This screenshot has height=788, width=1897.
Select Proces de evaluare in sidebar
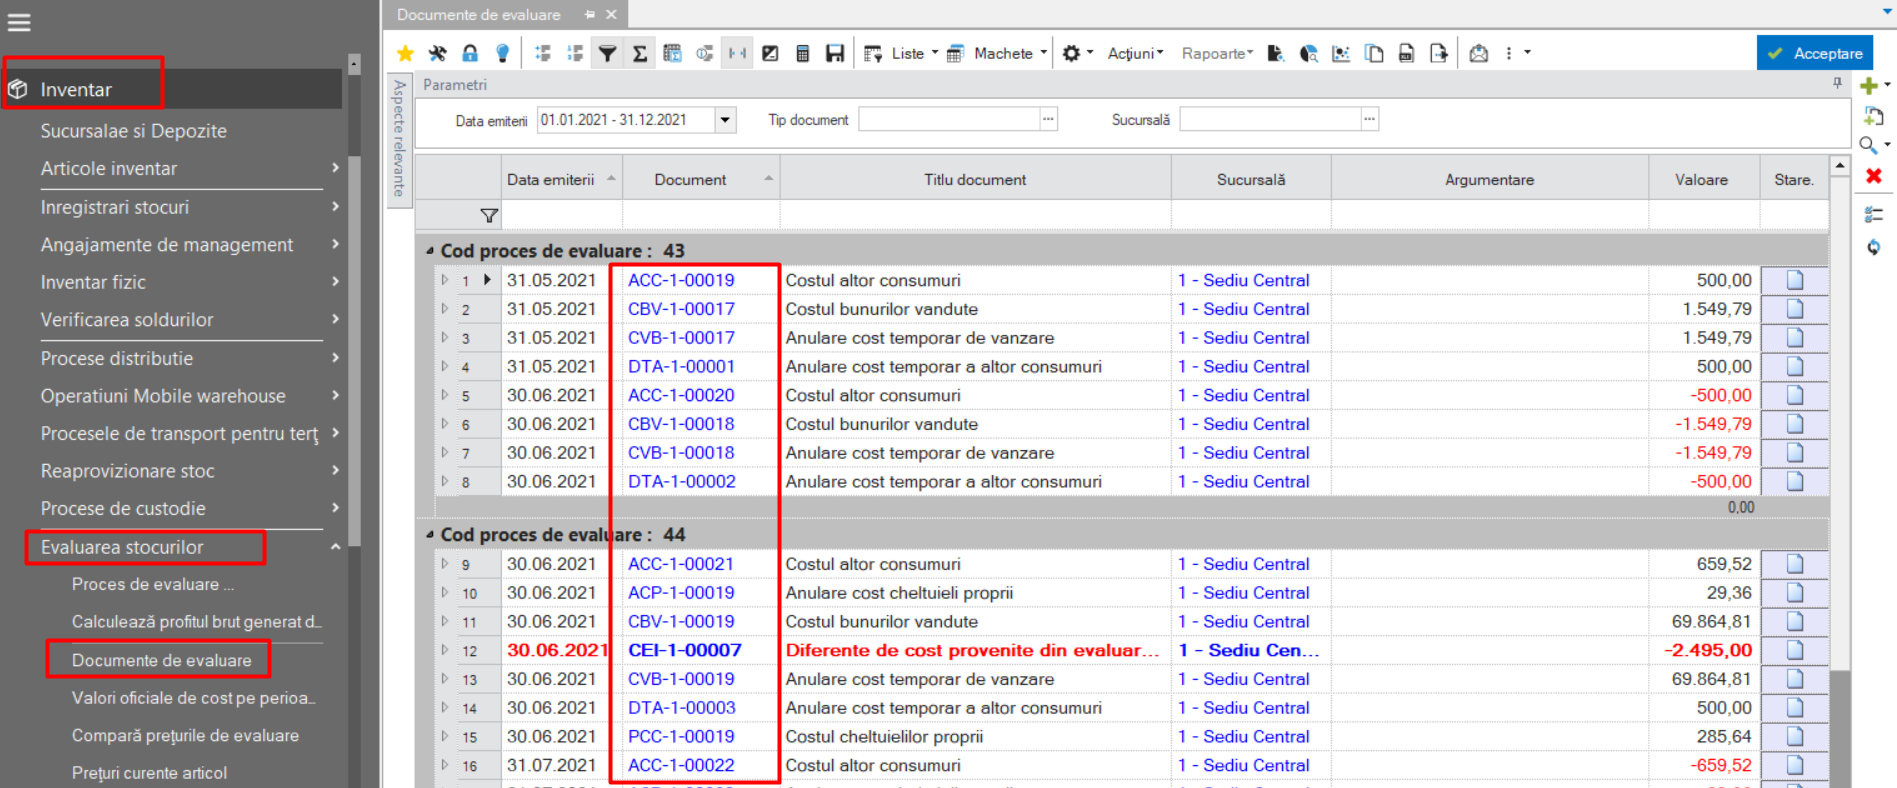(x=152, y=584)
